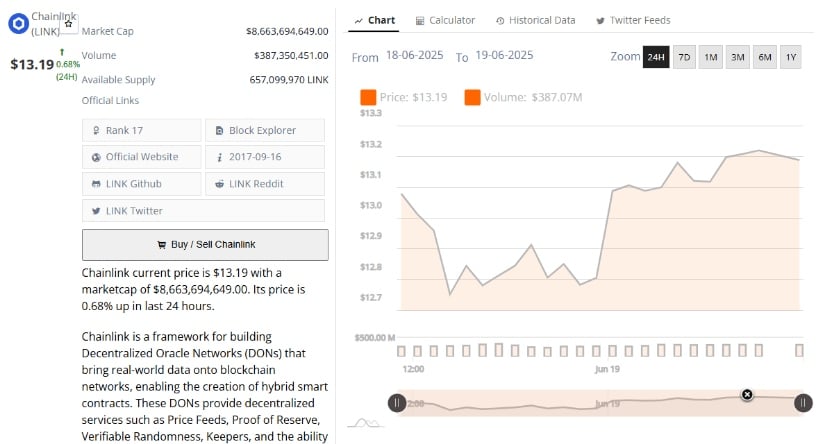
Task: Switch to the Twitter Feeds tab
Action: pyautogui.click(x=633, y=21)
